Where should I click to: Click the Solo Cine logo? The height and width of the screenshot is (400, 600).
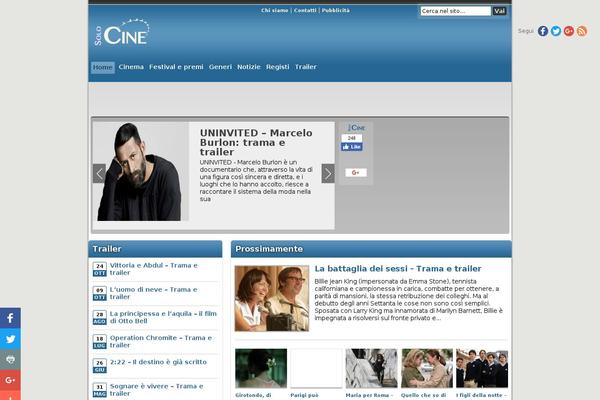[x=122, y=33]
